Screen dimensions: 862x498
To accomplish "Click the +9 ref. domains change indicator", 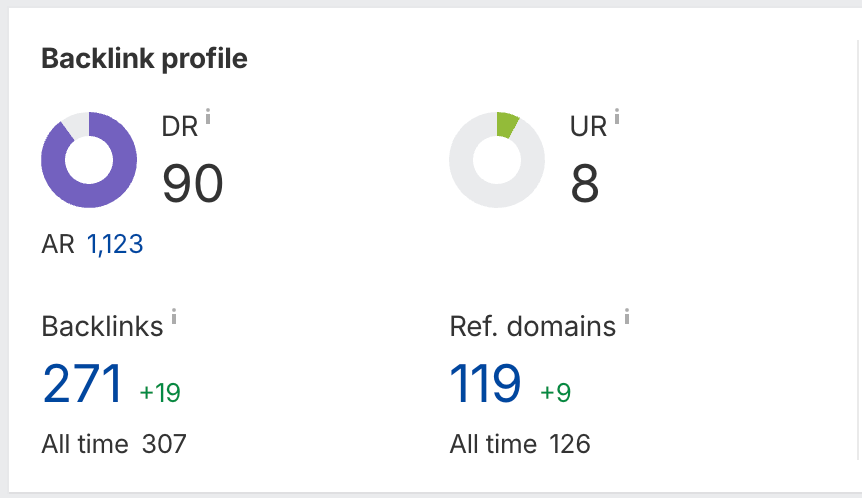I will [x=555, y=392].
